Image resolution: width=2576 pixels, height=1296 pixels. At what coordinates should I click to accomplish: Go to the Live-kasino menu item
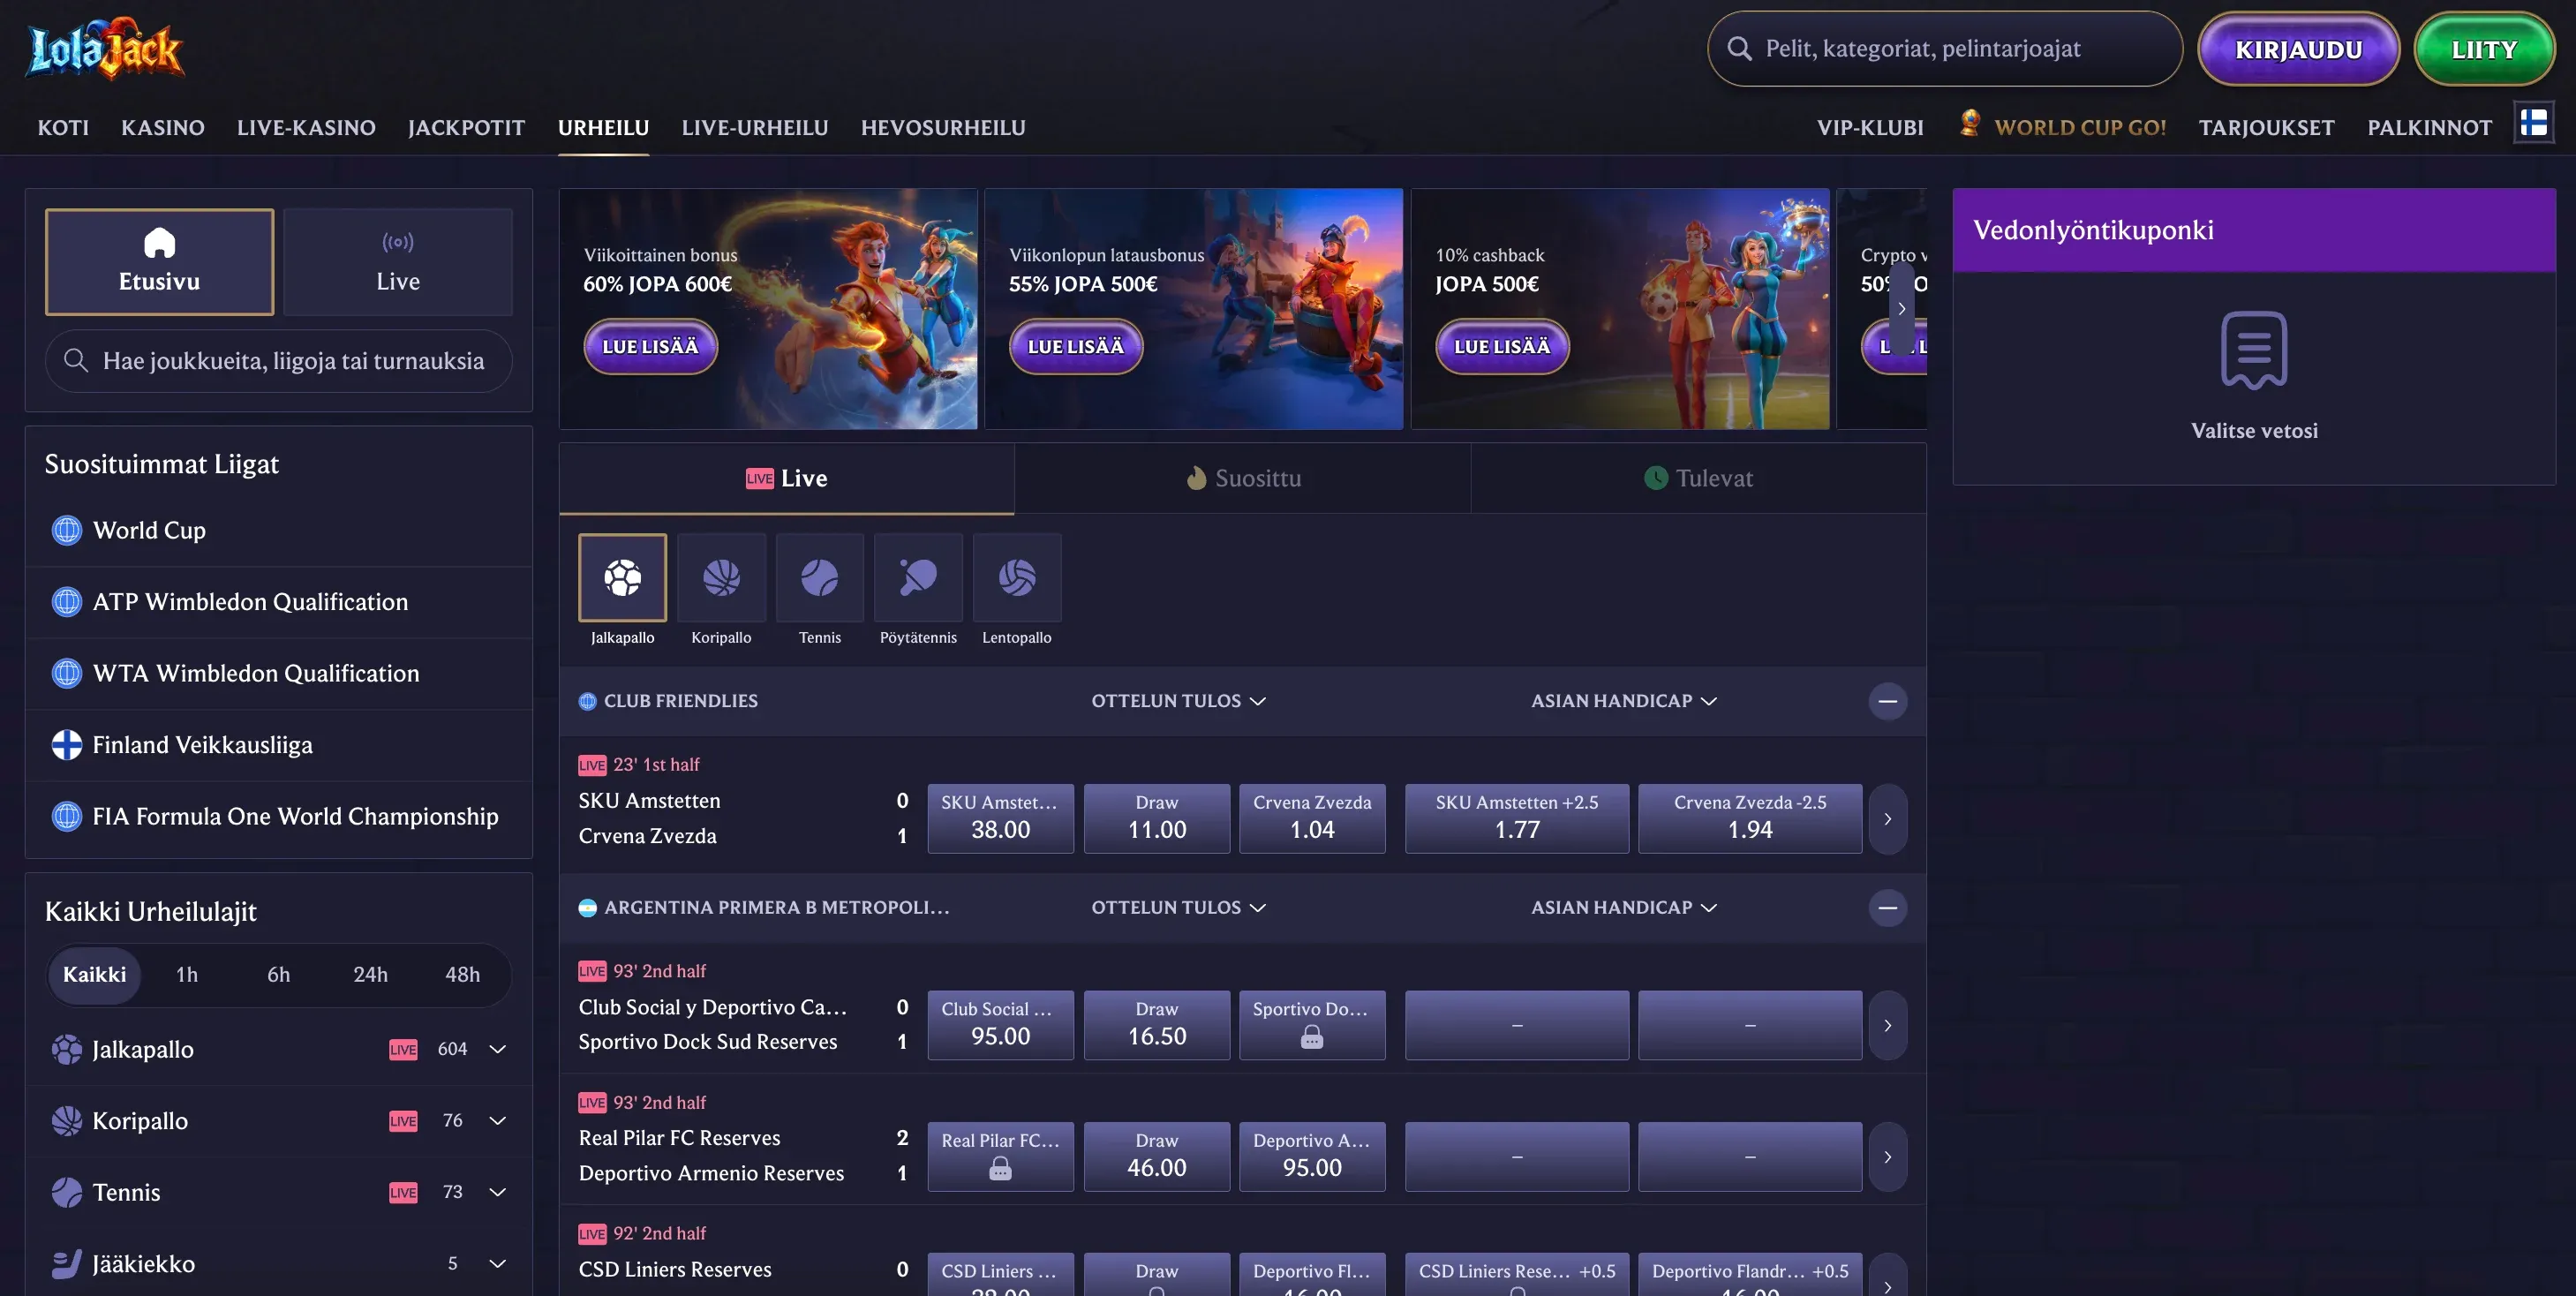(306, 127)
